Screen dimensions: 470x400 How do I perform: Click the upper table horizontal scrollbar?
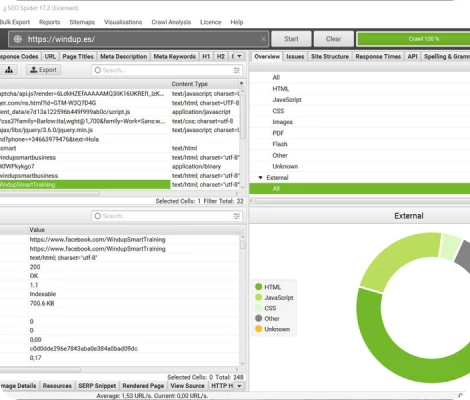coord(50,193)
